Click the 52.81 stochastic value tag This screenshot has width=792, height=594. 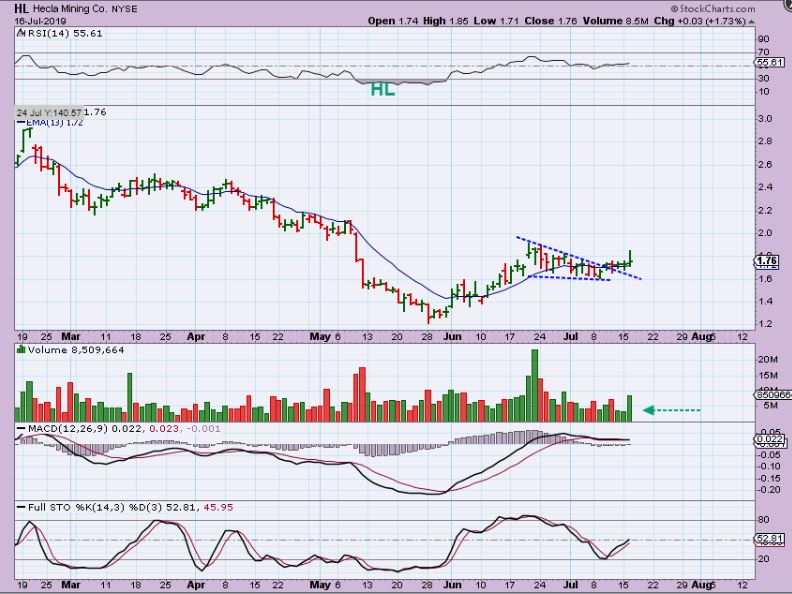pyautogui.click(x=767, y=539)
